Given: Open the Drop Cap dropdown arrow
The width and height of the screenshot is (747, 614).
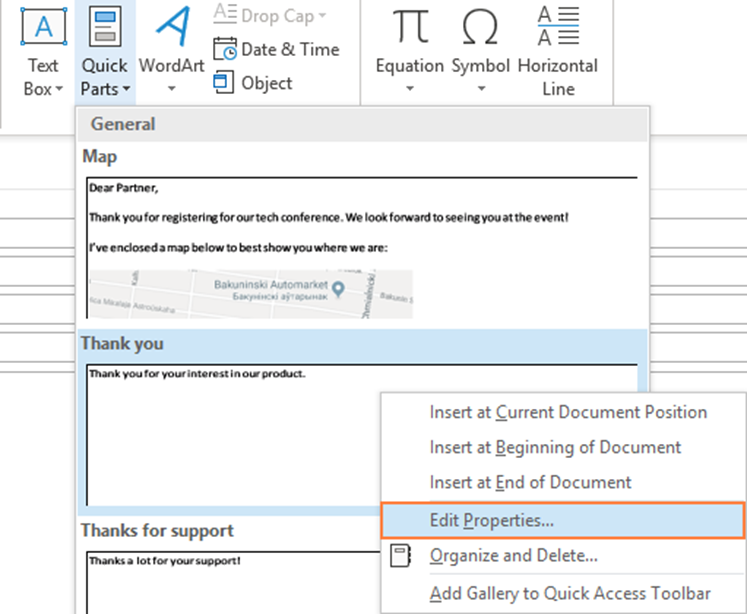Looking at the screenshot, I should pos(323,16).
